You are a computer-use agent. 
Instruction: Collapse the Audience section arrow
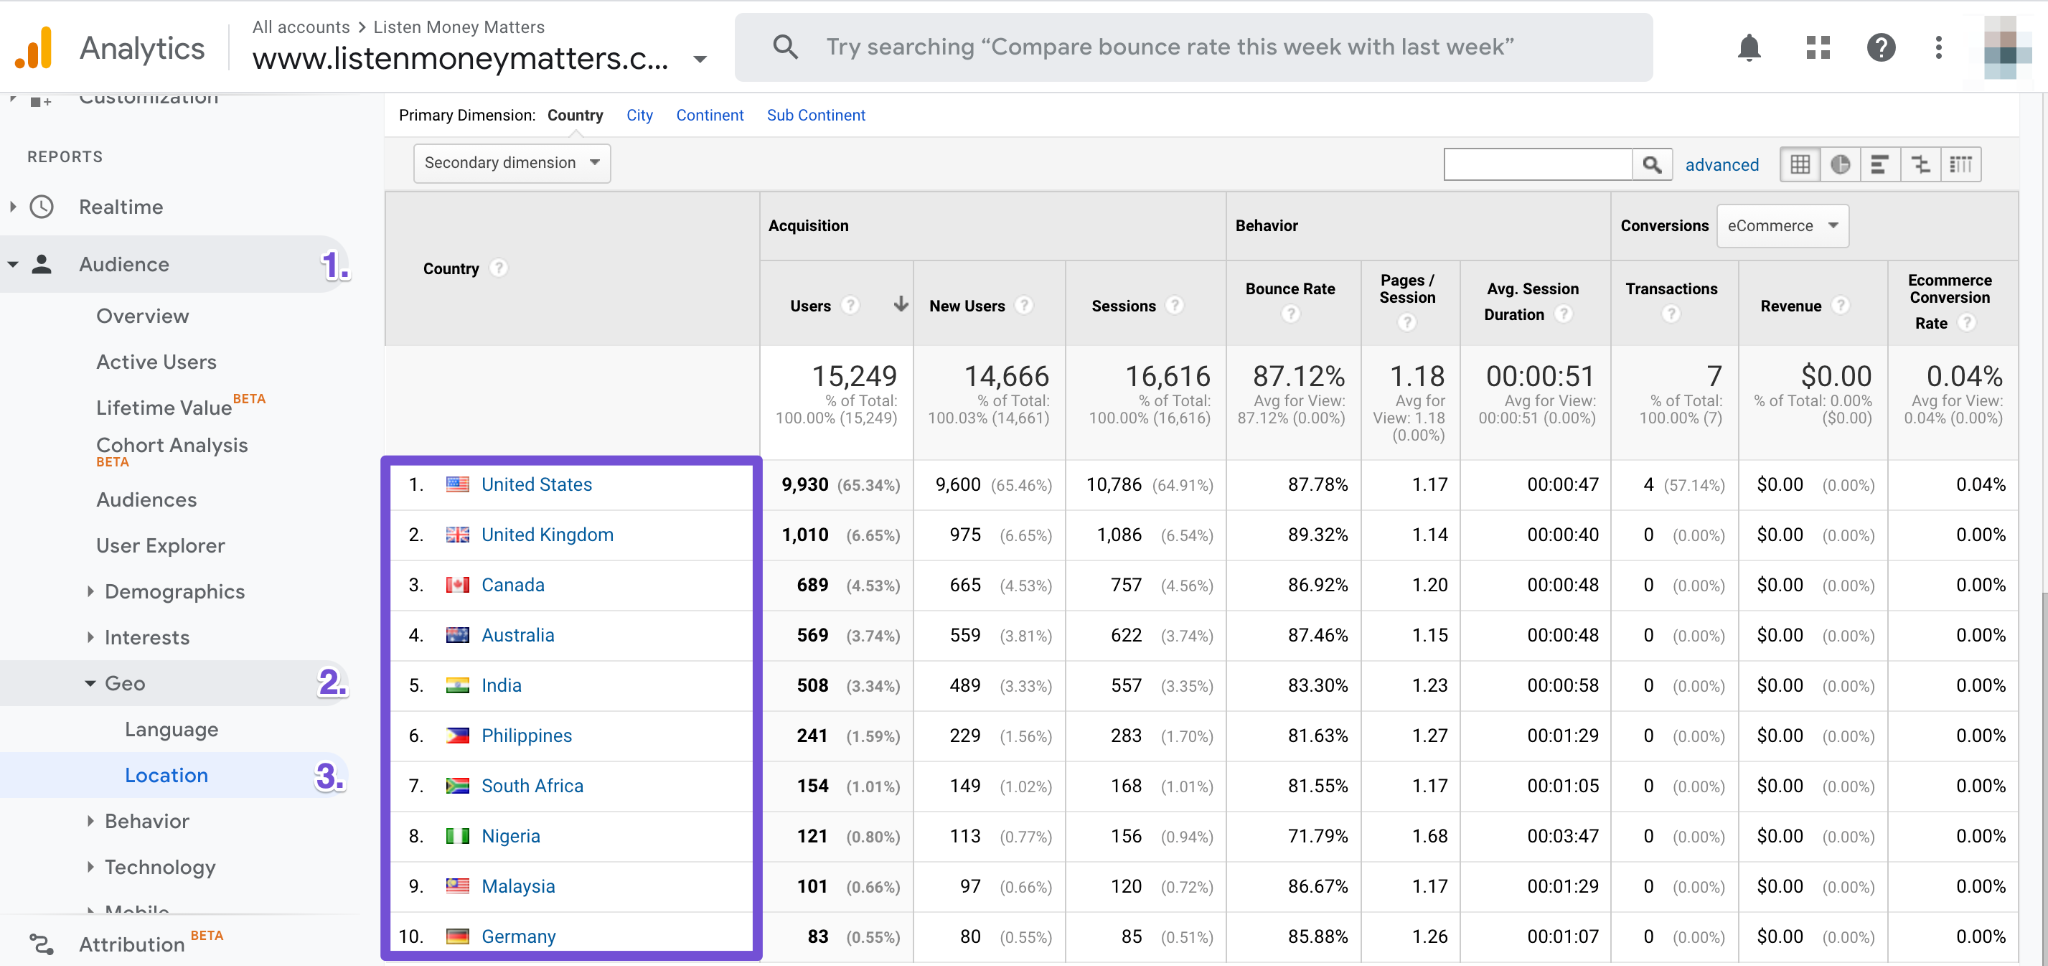pos(13,264)
